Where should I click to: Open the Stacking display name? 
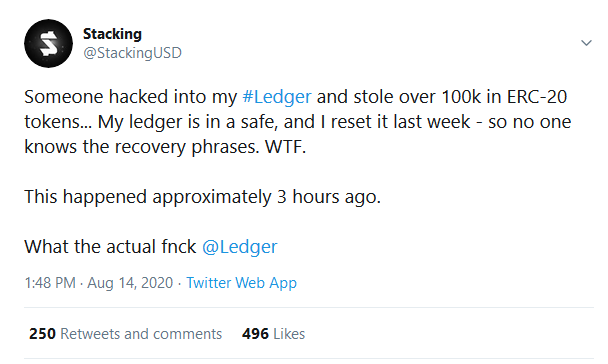[112, 34]
